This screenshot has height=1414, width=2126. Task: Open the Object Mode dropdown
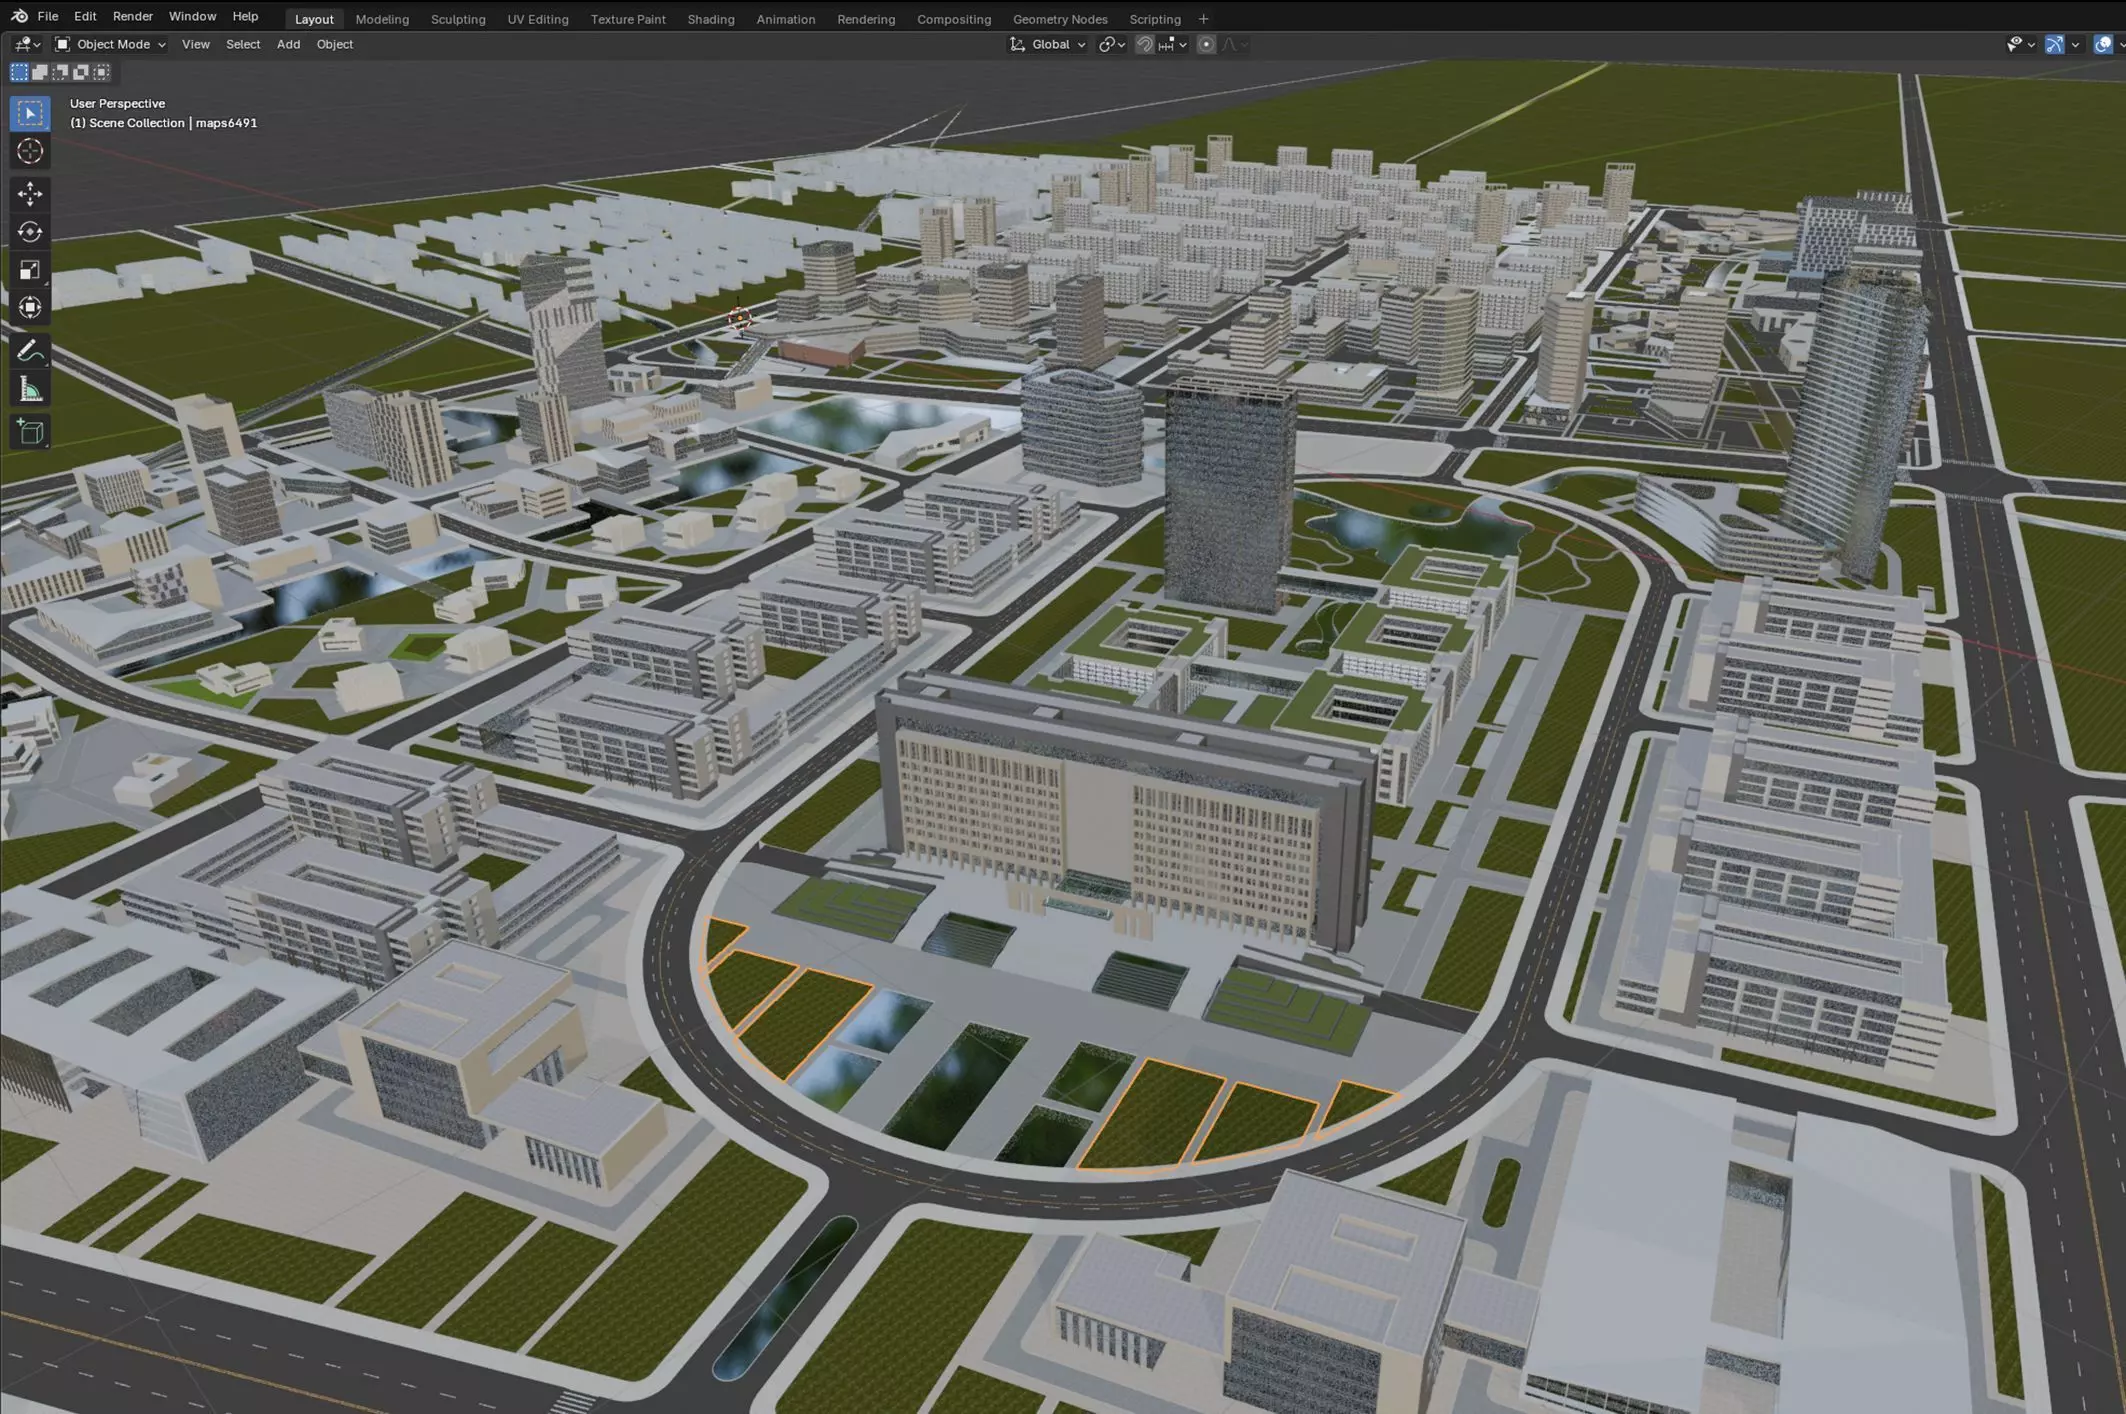coord(110,44)
